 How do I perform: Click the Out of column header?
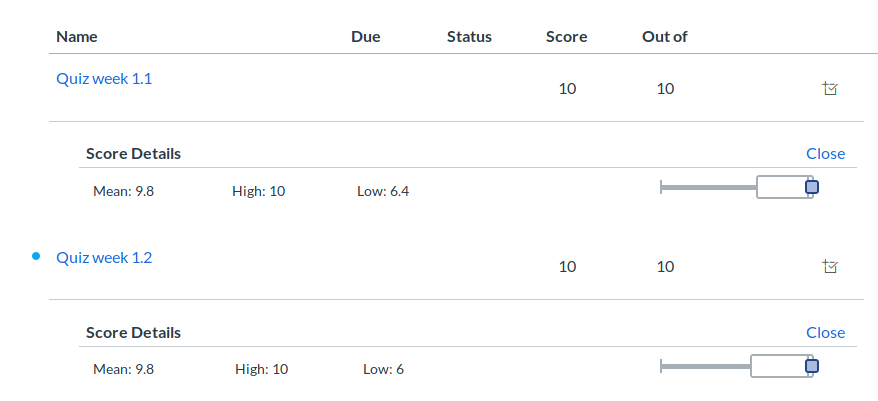click(665, 37)
